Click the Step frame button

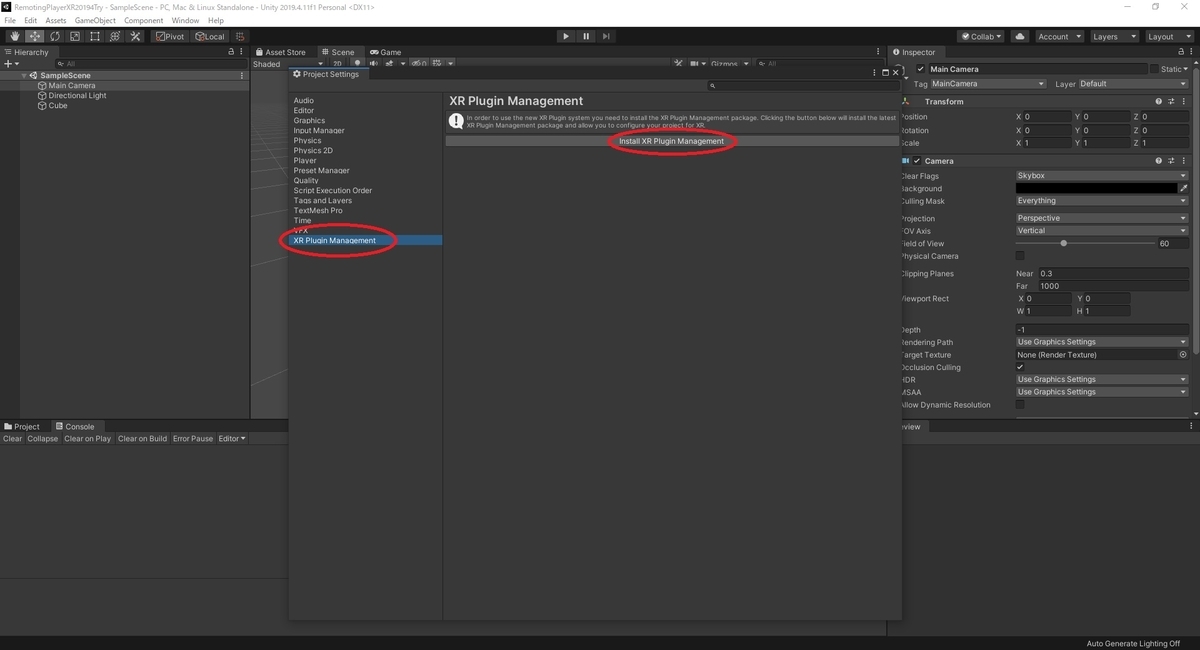pos(606,36)
